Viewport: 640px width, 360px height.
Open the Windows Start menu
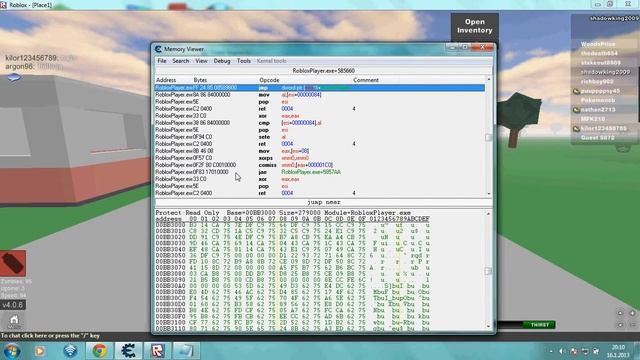click(x=11, y=351)
